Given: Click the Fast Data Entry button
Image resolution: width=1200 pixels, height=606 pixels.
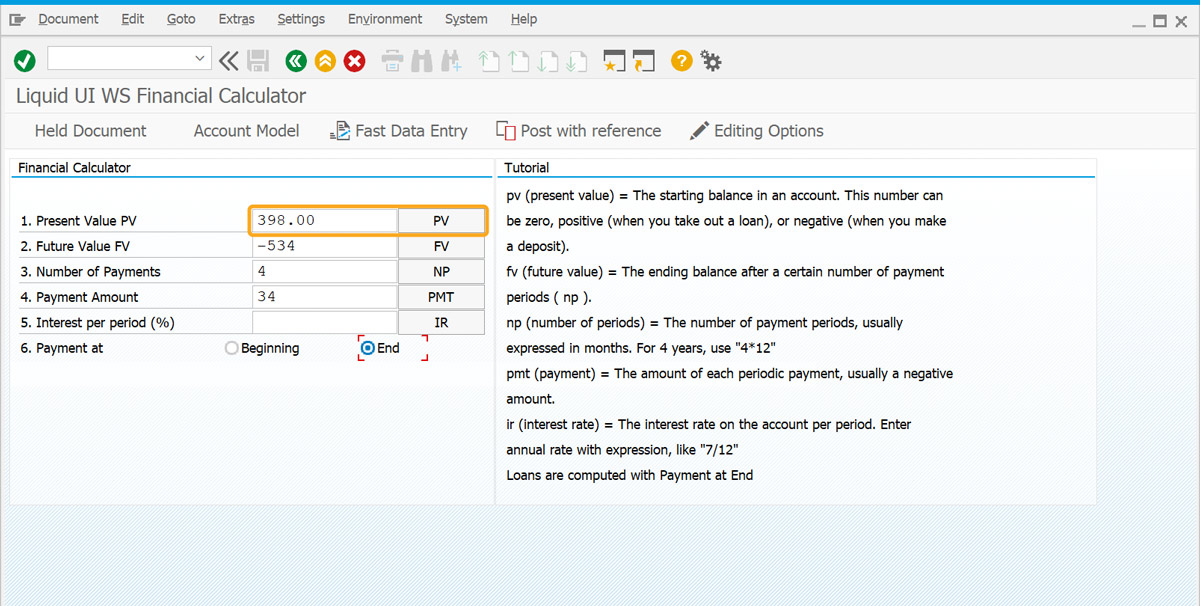Looking at the screenshot, I should (x=398, y=131).
